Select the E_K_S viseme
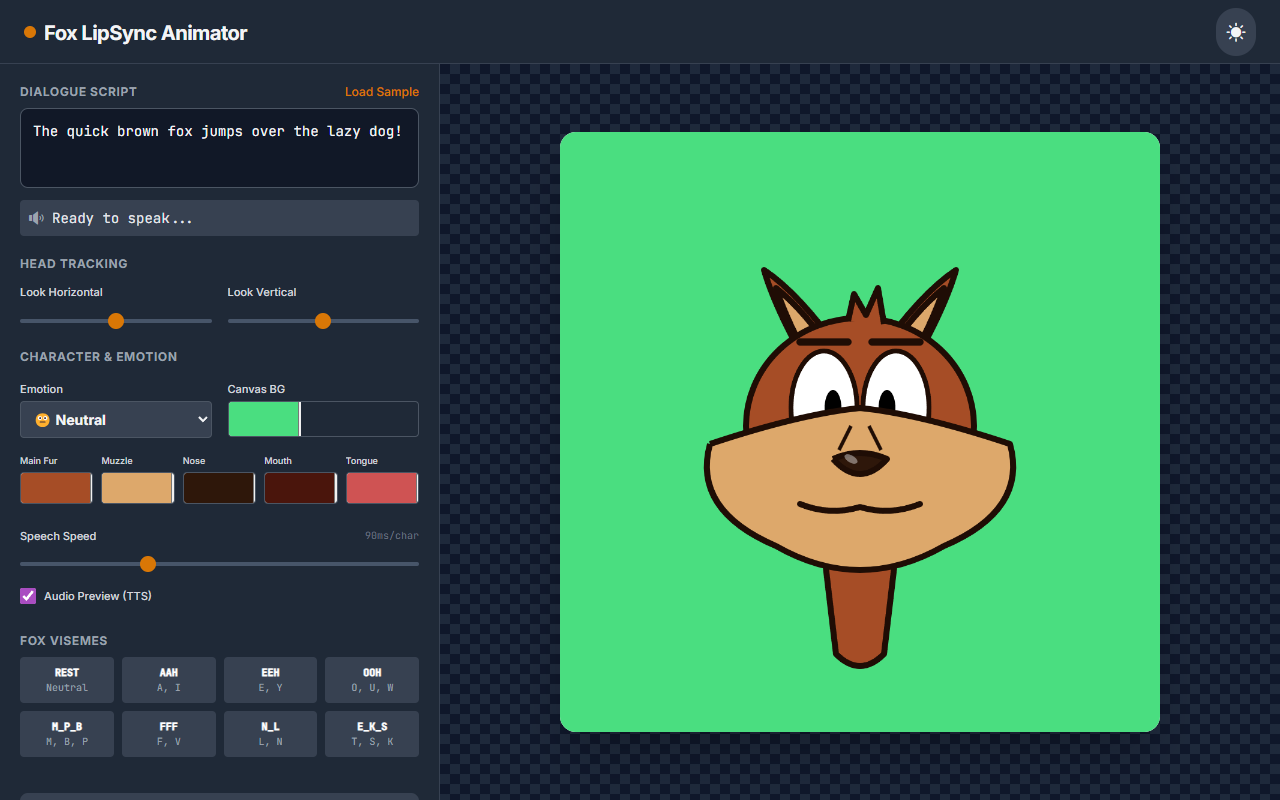Screen dimensions: 1280x800 (x=371, y=734)
